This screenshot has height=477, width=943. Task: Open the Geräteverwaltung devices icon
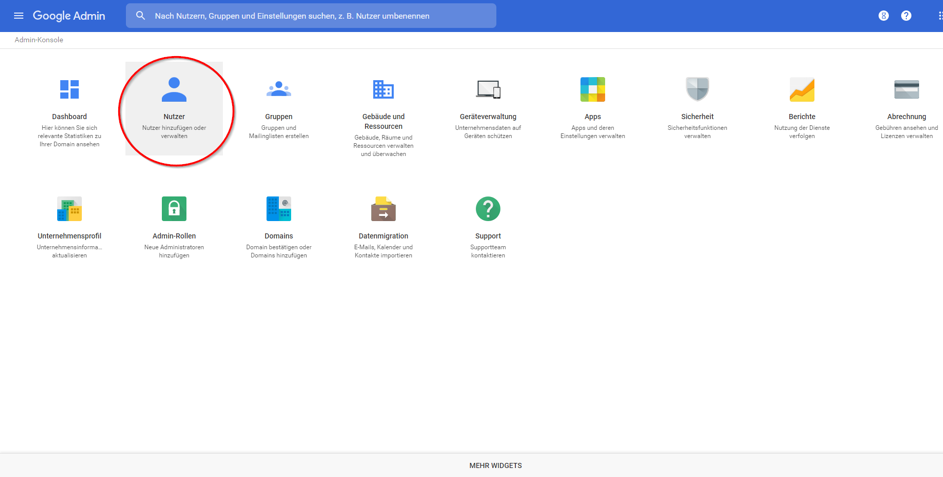488,89
